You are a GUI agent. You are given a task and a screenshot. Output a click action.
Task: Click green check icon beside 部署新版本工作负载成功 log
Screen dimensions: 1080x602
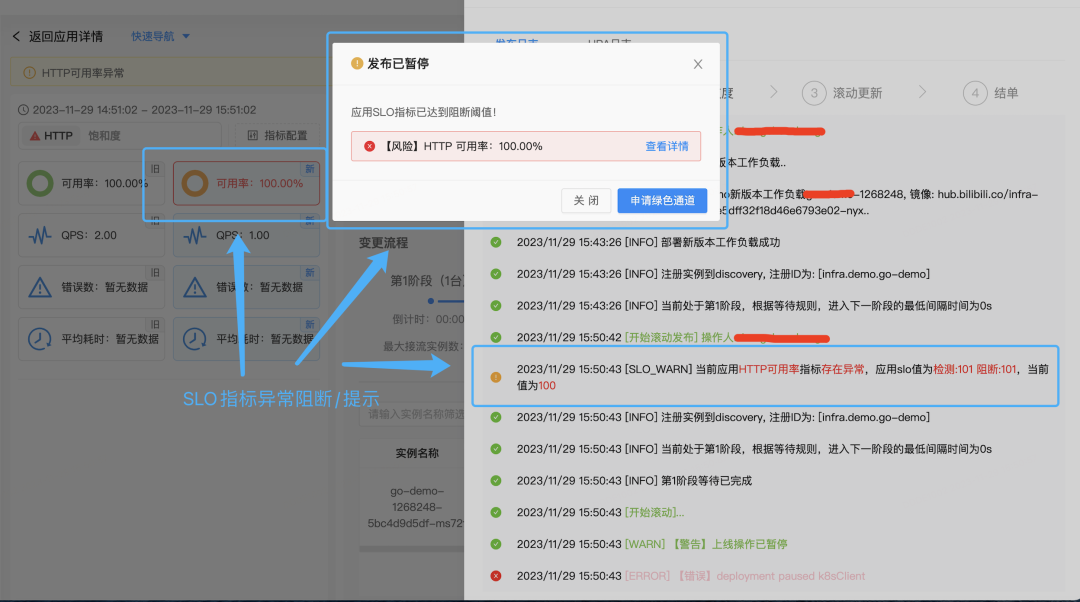(496, 242)
